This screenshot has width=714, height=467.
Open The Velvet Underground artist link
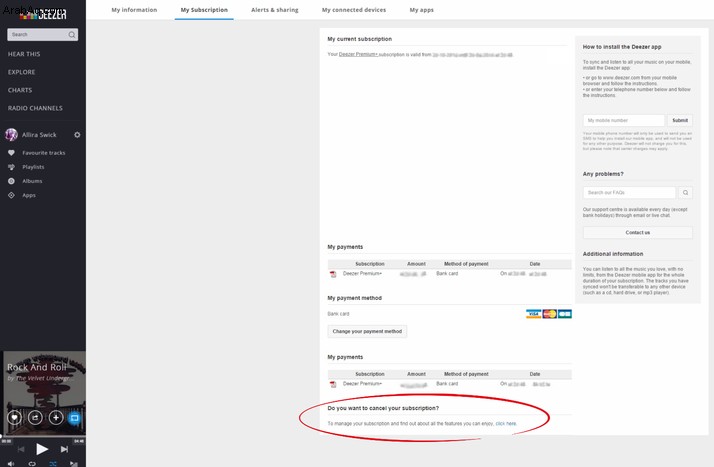[43, 378]
